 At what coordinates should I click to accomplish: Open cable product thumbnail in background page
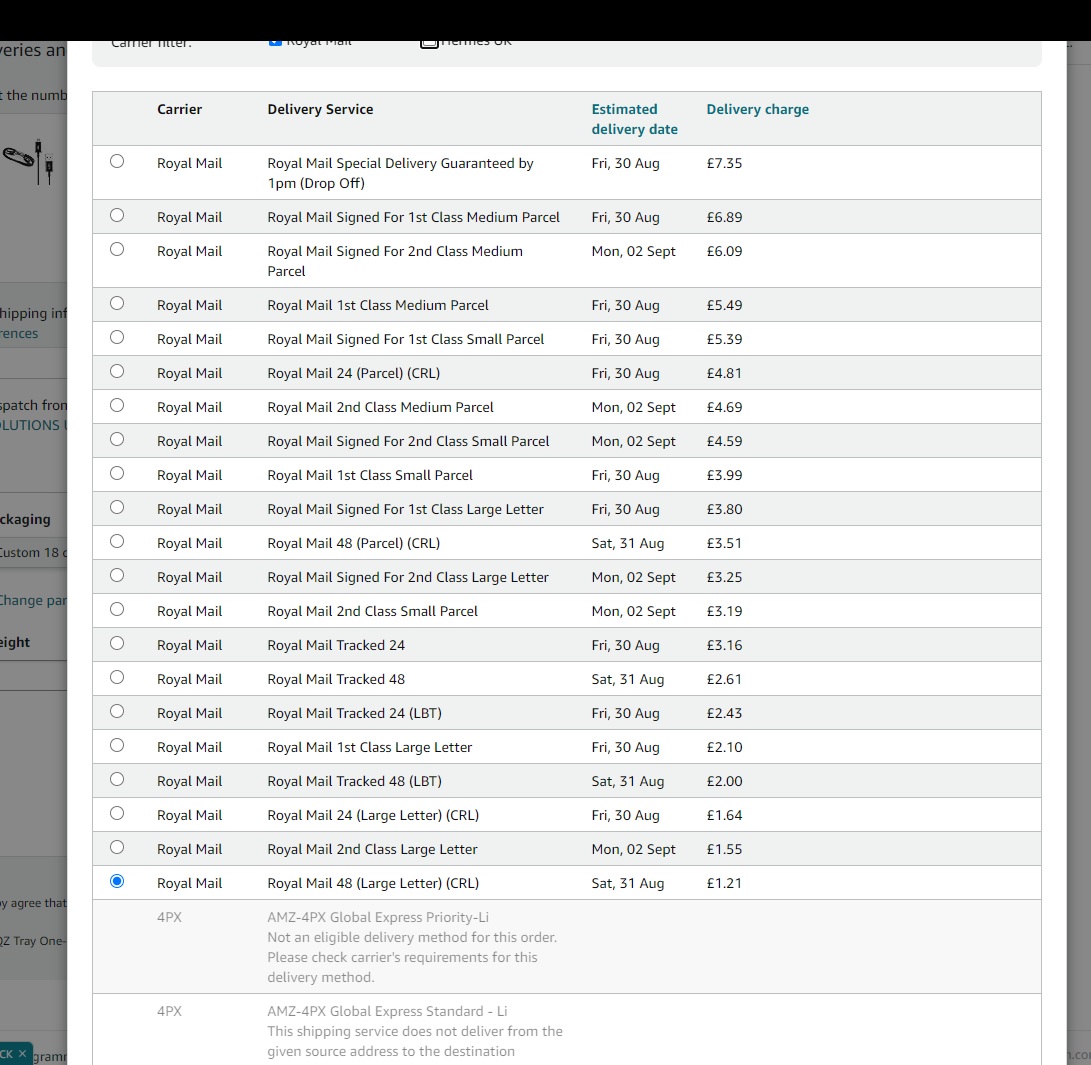point(29,161)
